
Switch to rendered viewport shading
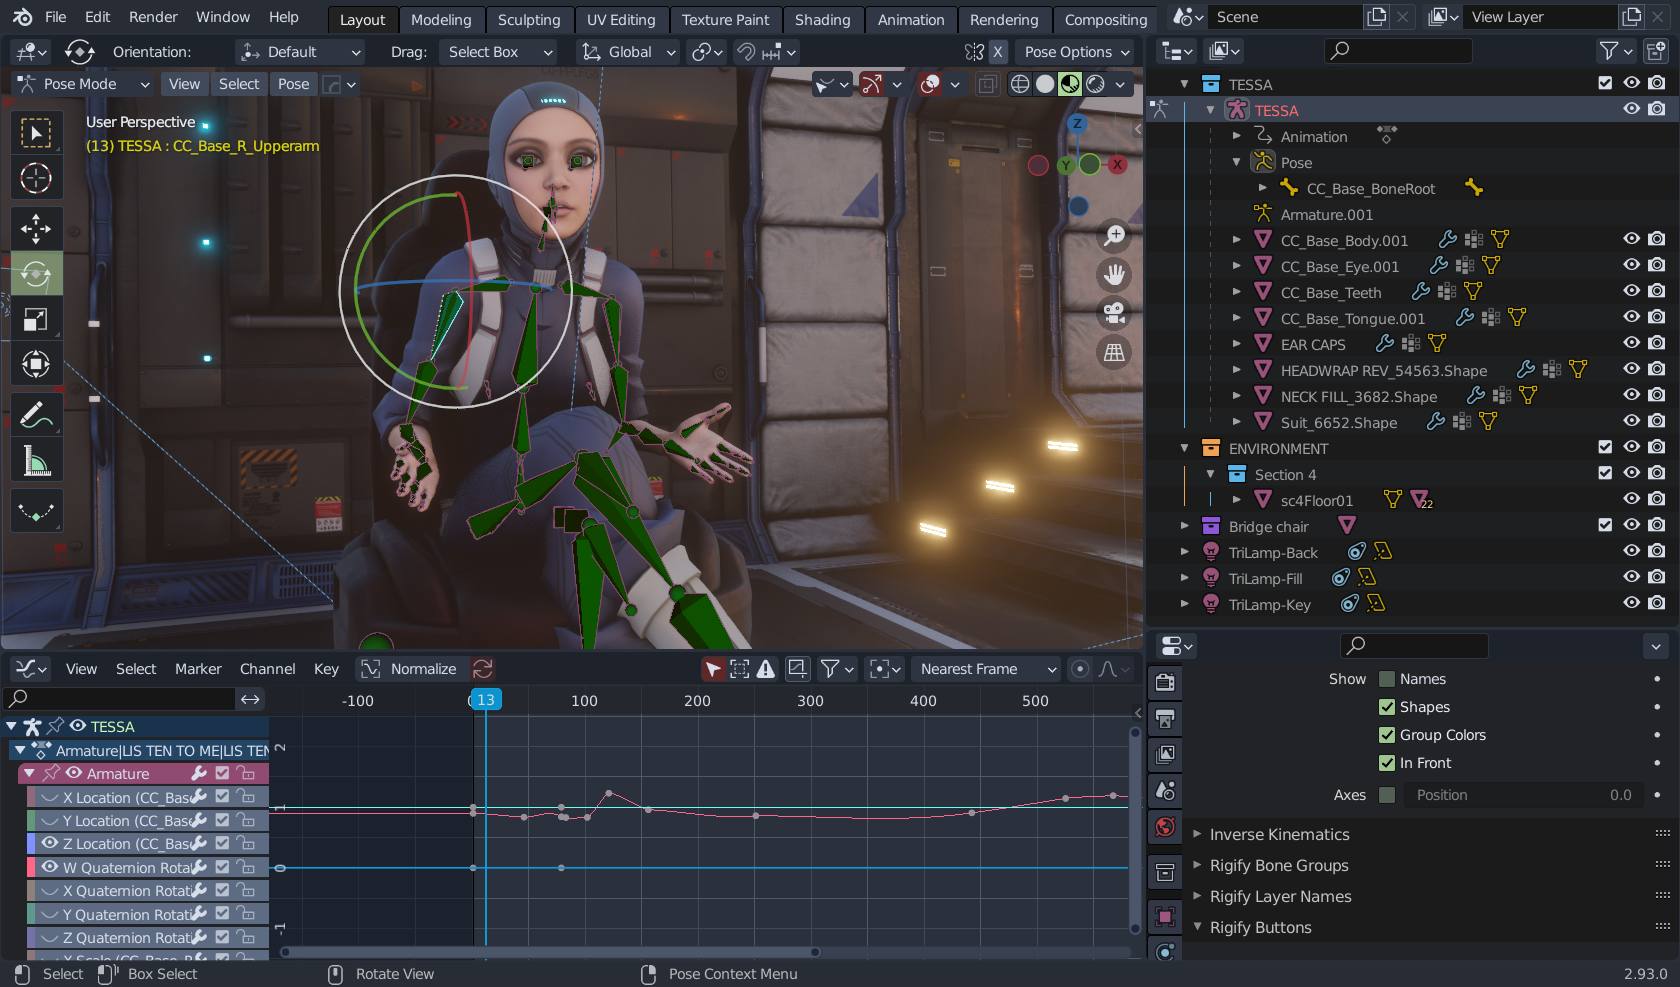(x=1096, y=84)
